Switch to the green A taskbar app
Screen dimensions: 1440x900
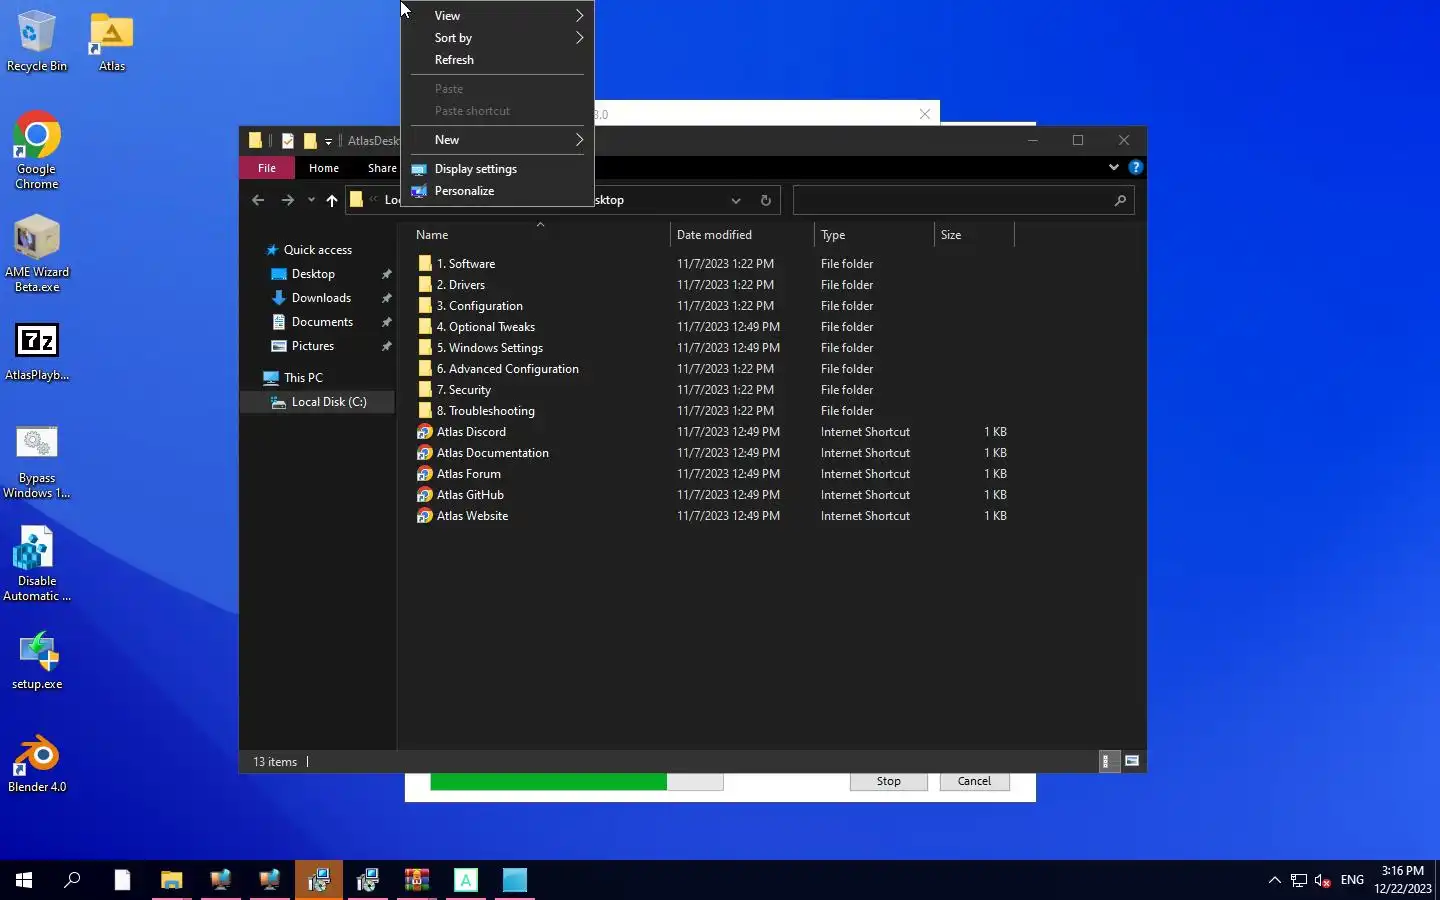tap(465, 880)
